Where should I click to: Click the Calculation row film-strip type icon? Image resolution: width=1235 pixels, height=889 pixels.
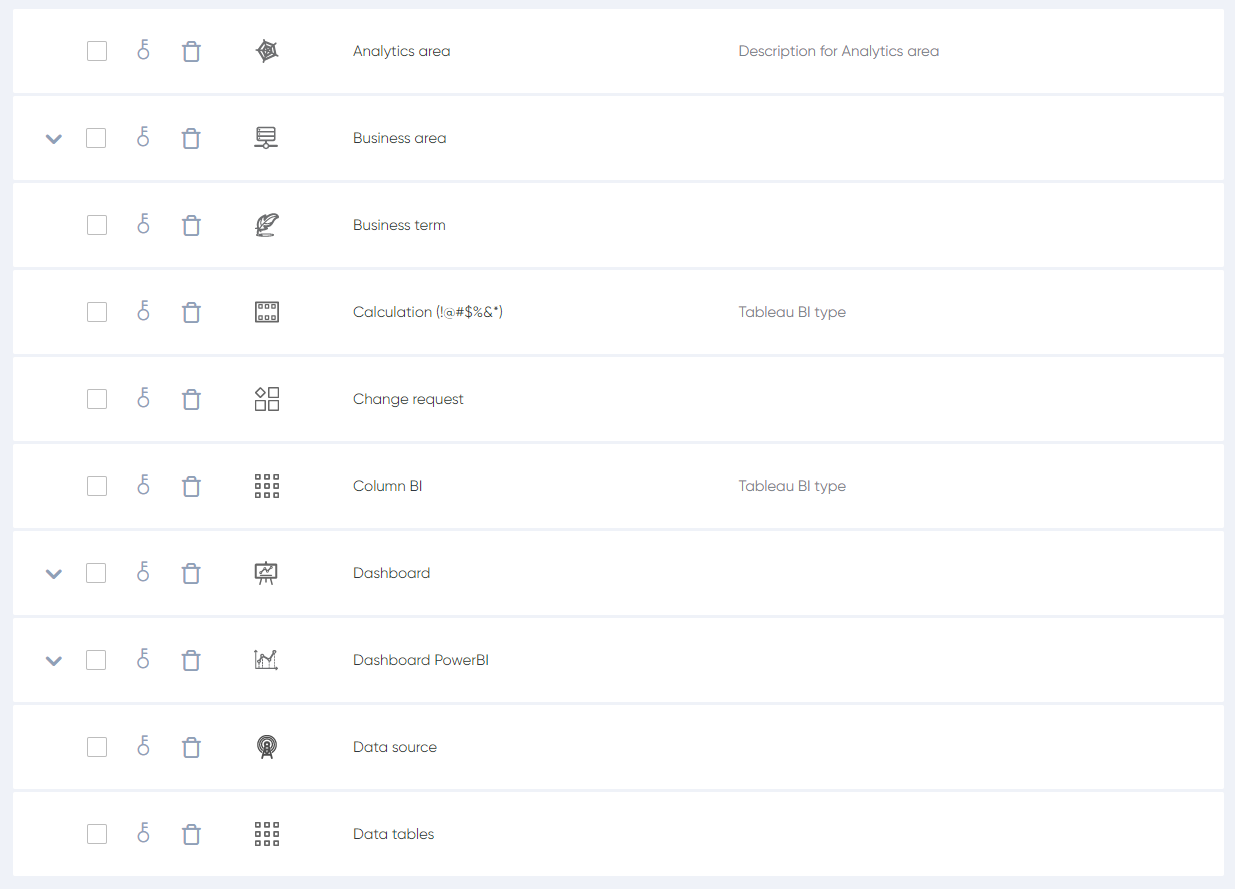point(267,312)
